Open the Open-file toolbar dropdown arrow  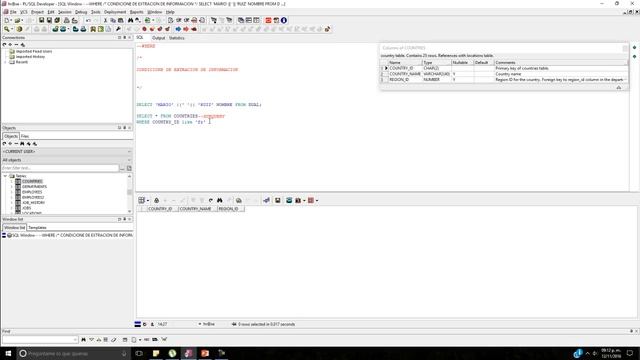pyautogui.click(x=22, y=20)
